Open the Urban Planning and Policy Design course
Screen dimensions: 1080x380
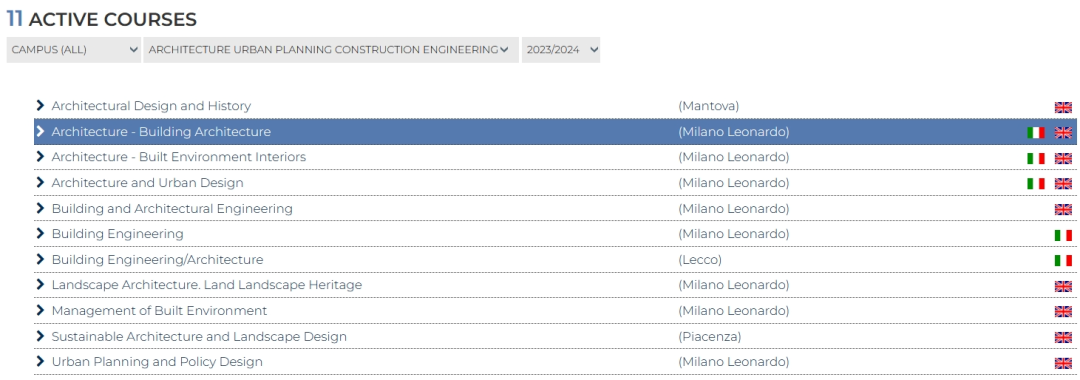[x=157, y=361]
